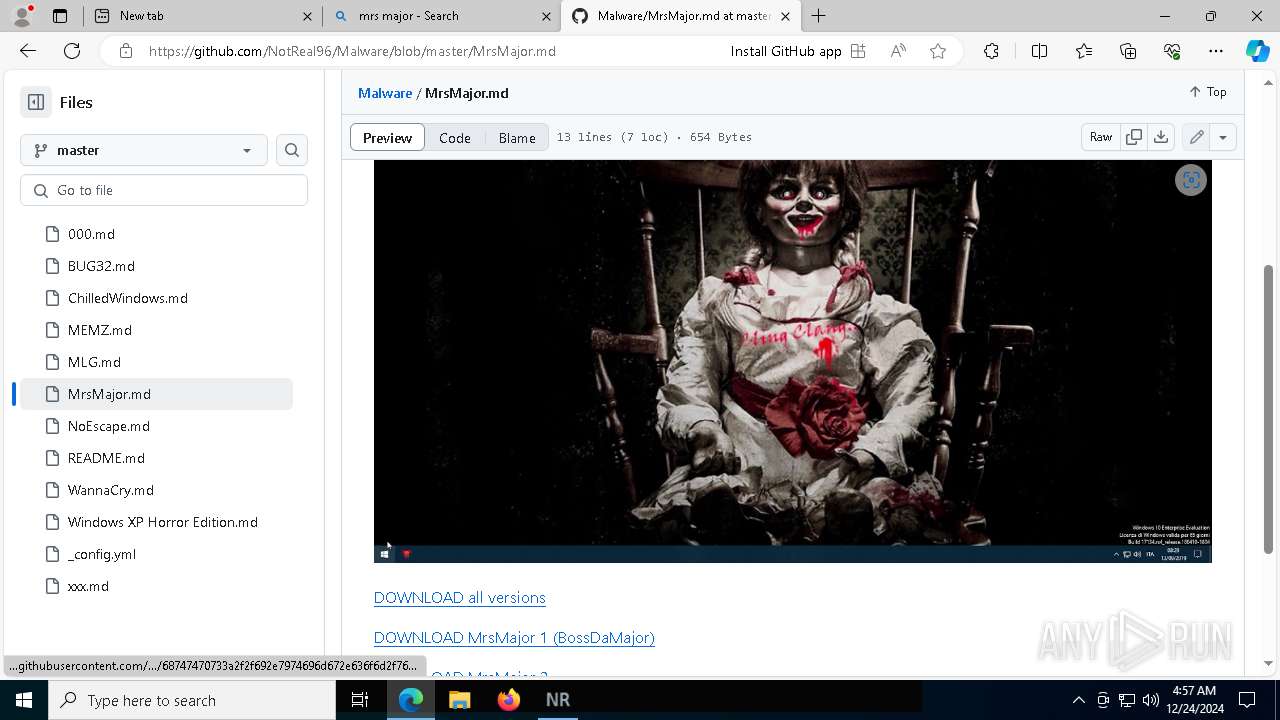The image size is (1280, 720).
Task: Open MLG.md in file tree
Action: tap(94, 362)
